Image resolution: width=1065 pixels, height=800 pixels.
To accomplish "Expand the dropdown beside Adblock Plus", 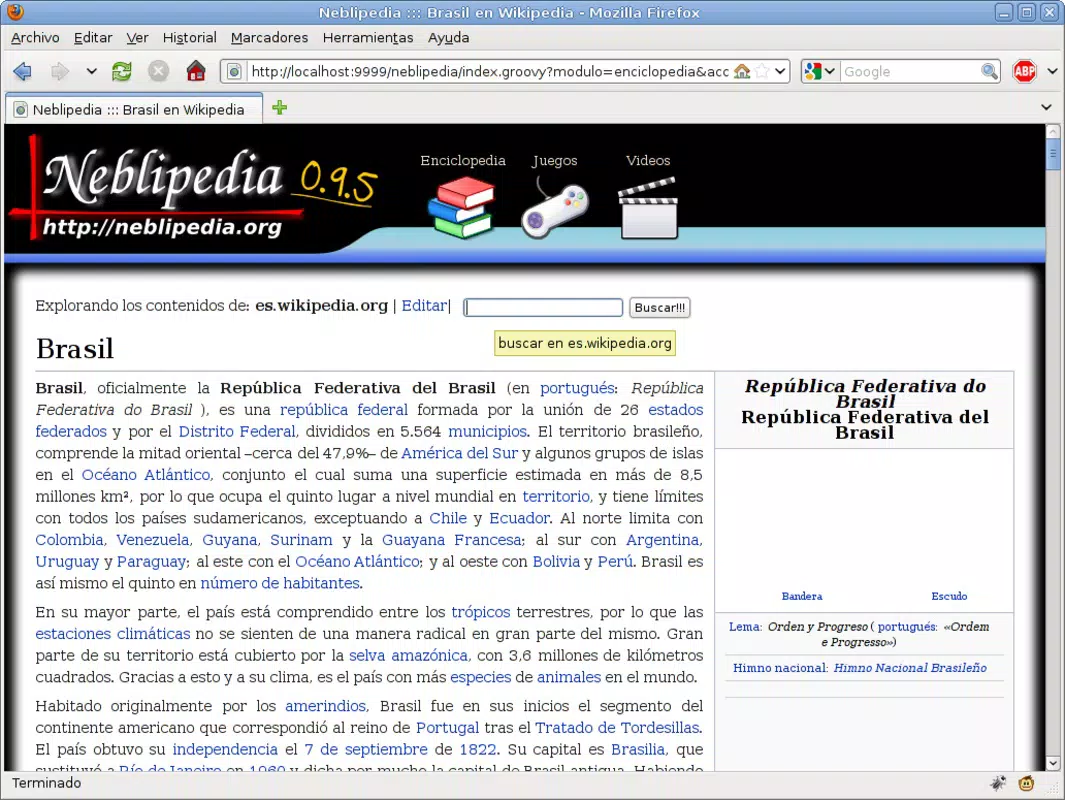I will 1052,71.
